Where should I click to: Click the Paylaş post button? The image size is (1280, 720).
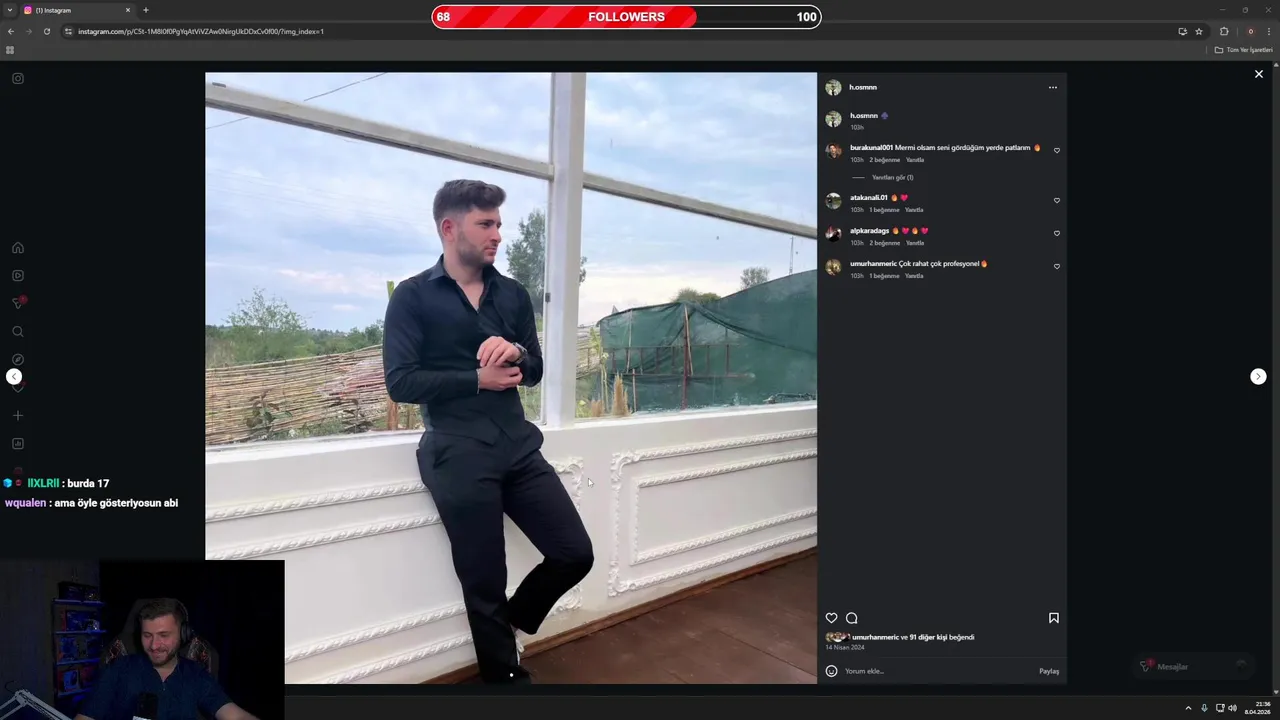tap(1048, 671)
